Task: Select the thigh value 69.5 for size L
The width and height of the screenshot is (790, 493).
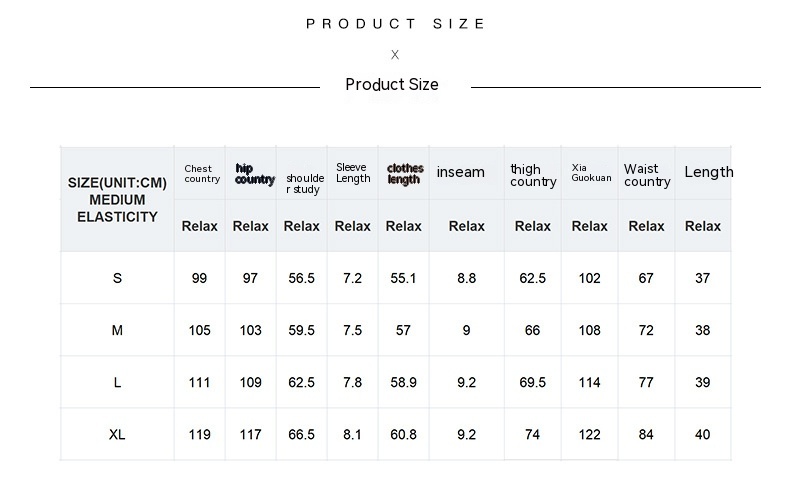Action: tap(532, 382)
